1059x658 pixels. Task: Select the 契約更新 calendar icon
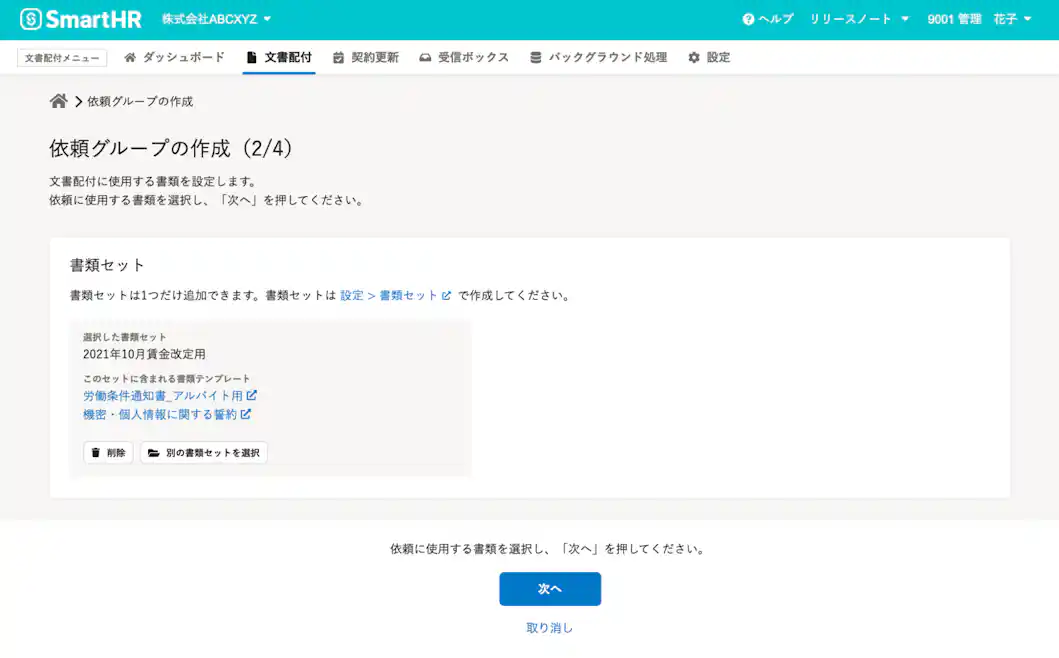337,57
